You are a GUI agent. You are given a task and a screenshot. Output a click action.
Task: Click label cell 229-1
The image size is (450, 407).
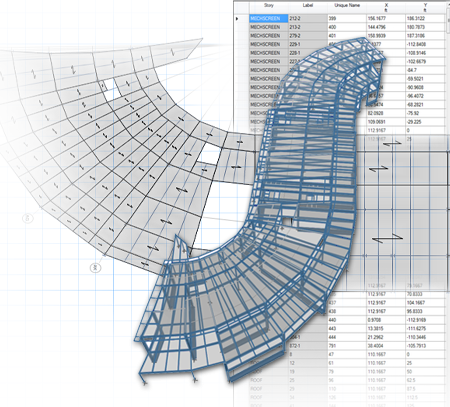[x=308, y=44]
